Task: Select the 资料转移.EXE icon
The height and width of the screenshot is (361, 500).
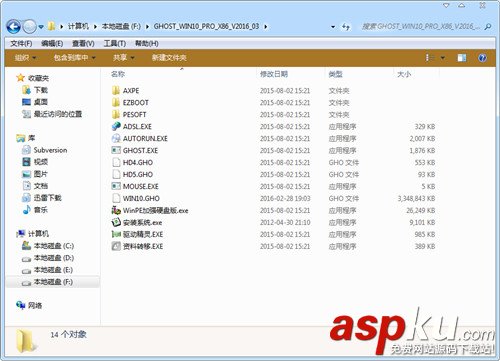Action: tap(116, 246)
